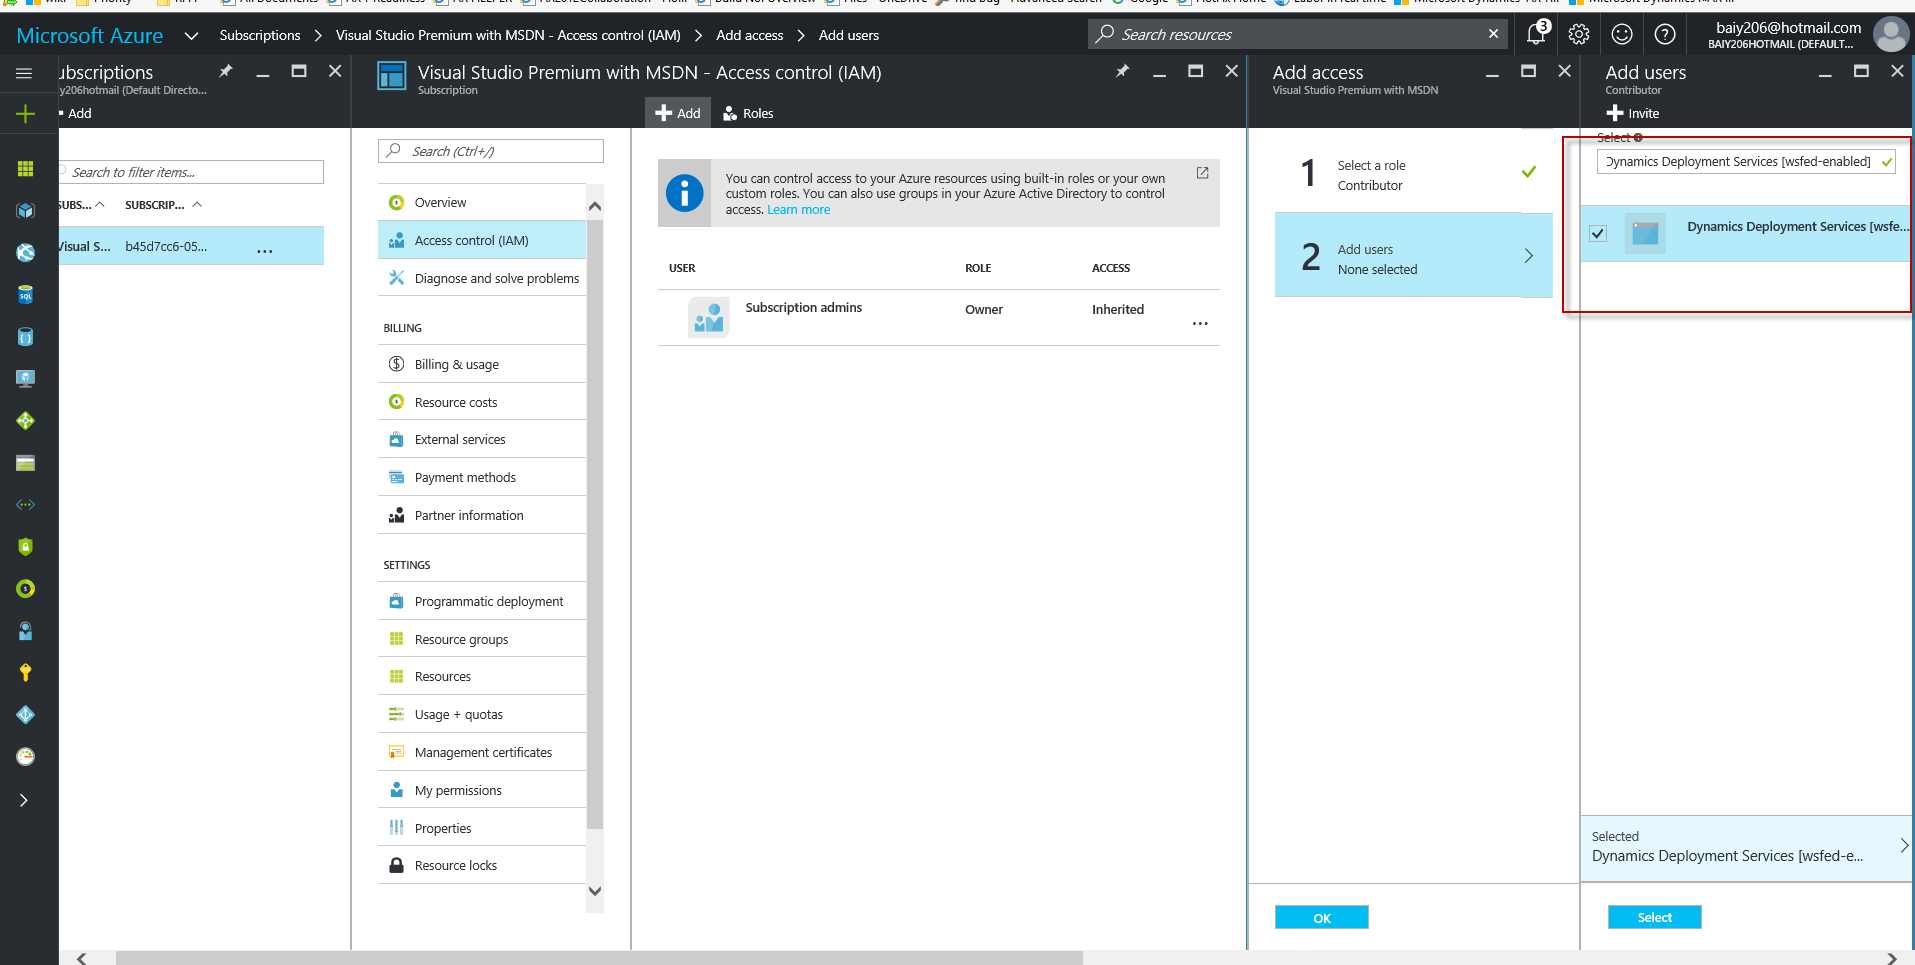
Task: Expand Microsoft Azure portal dropdown chevron
Action: click(191, 36)
